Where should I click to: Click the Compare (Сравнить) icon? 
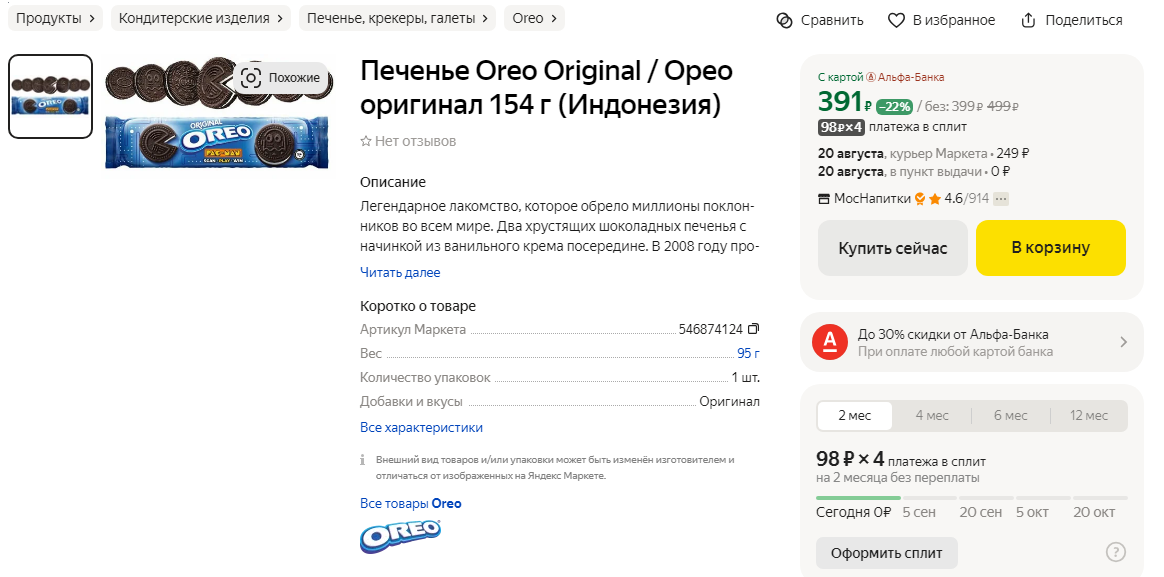(x=785, y=20)
